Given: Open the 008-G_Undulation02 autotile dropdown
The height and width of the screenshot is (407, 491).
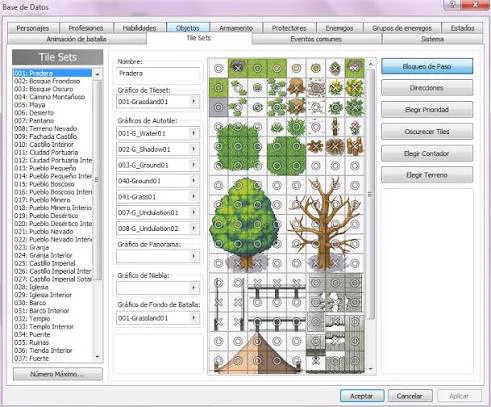Looking at the screenshot, I should coord(194,228).
